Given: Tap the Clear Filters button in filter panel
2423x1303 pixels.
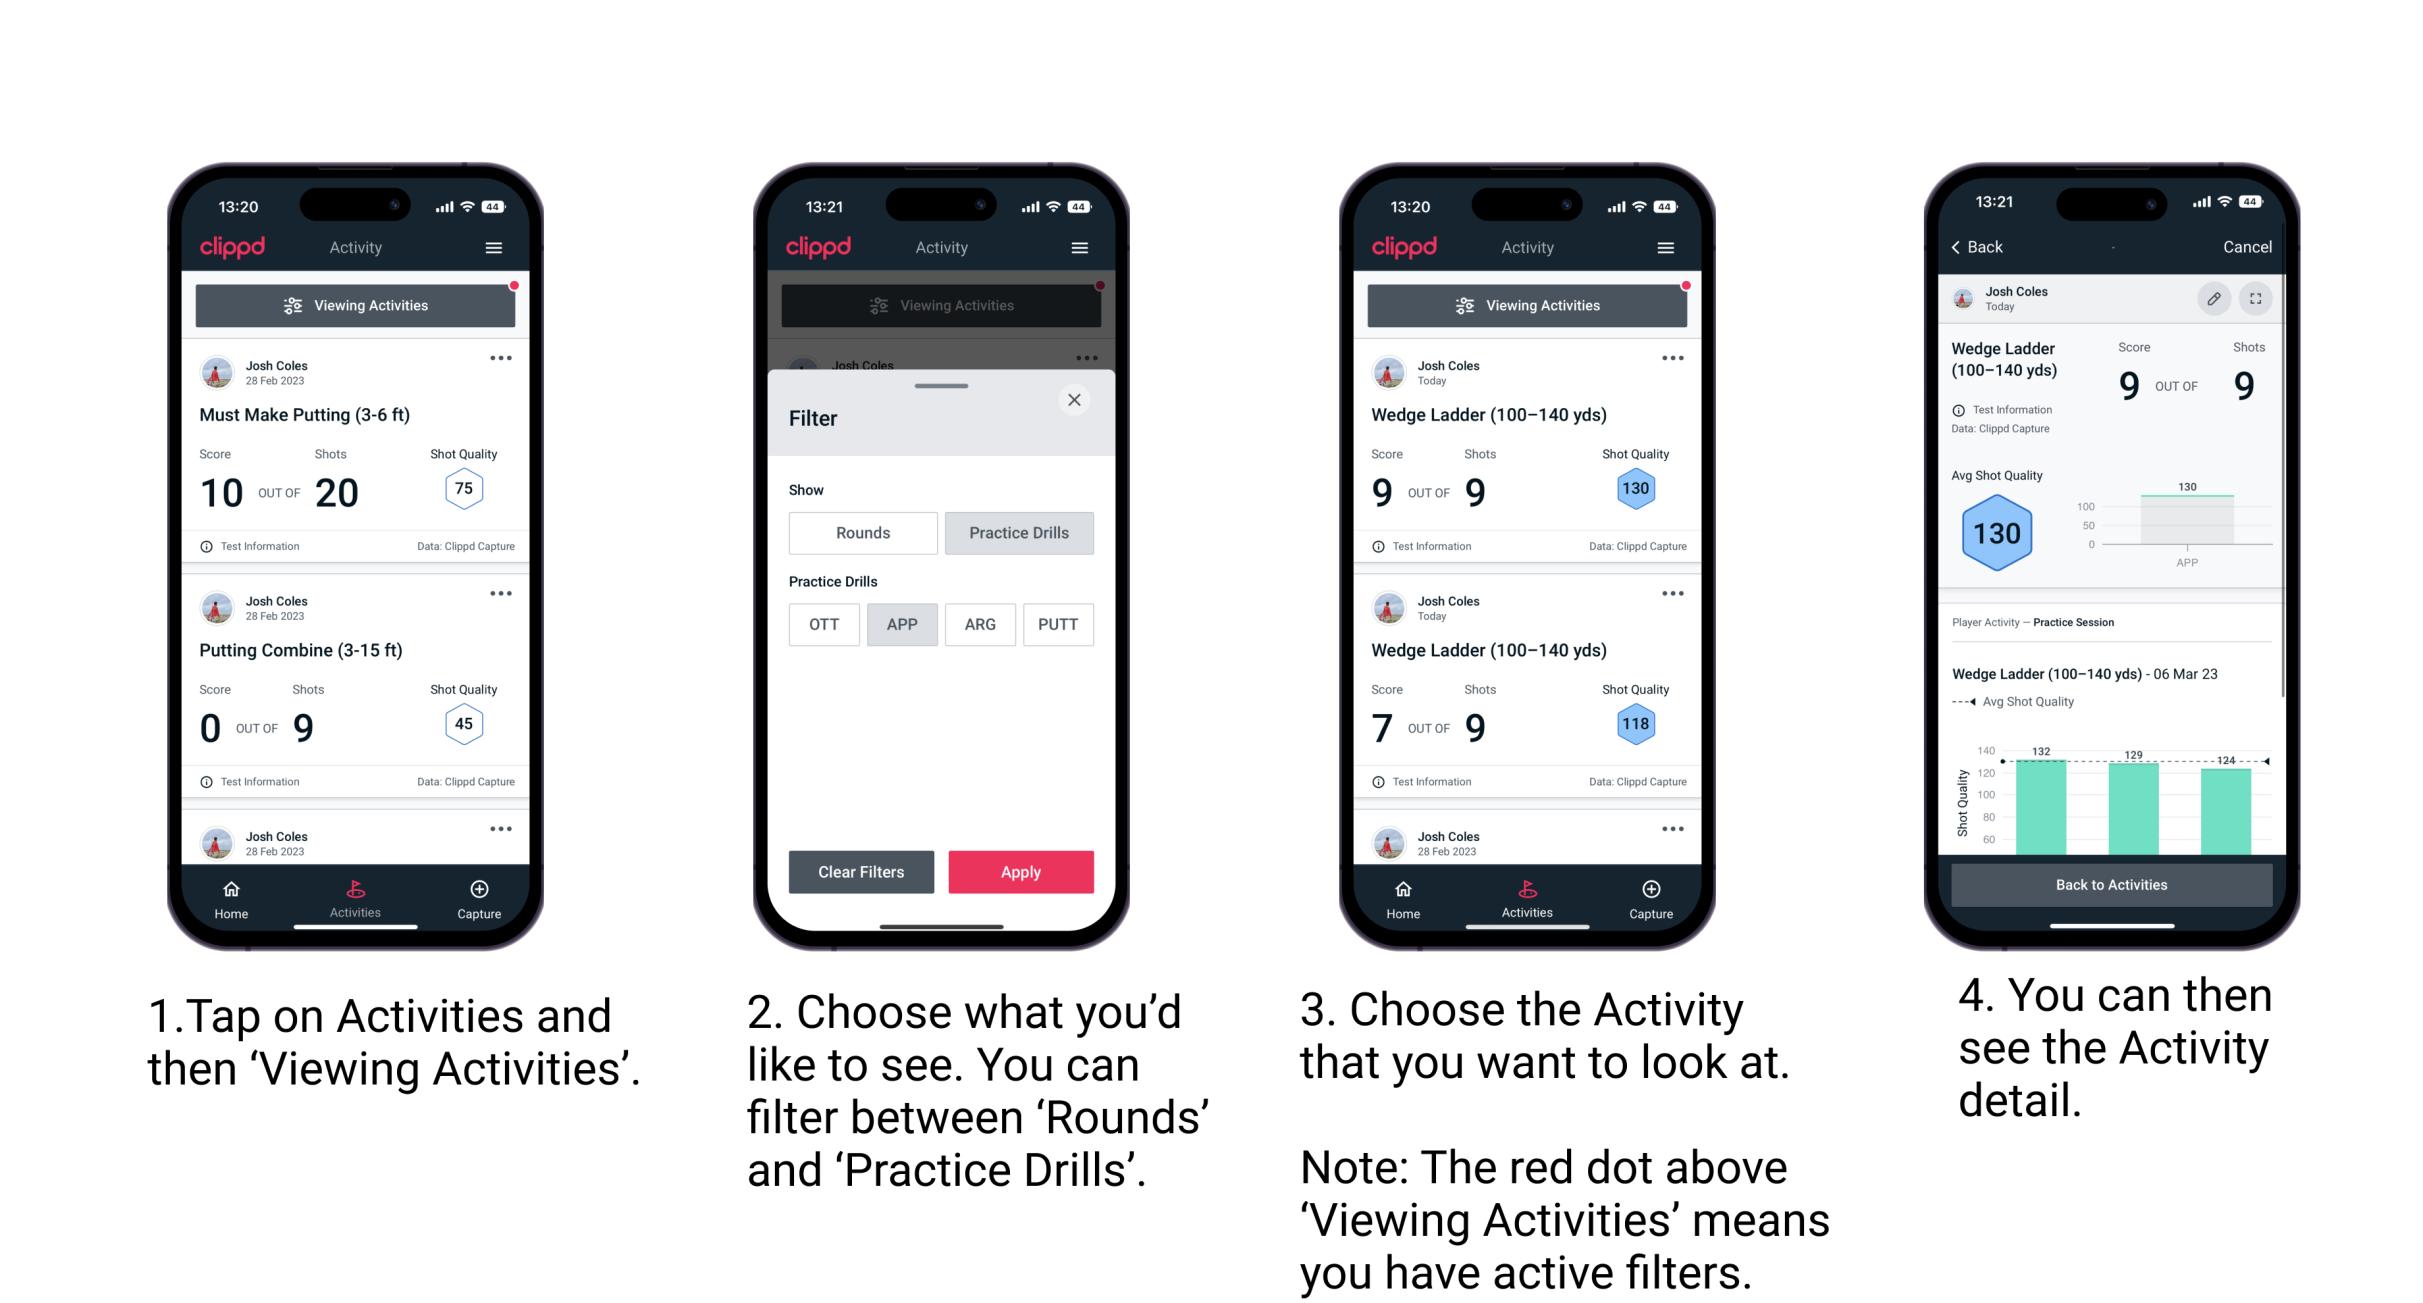Looking at the screenshot, I should pyautogui.click(x=860, y=870).
